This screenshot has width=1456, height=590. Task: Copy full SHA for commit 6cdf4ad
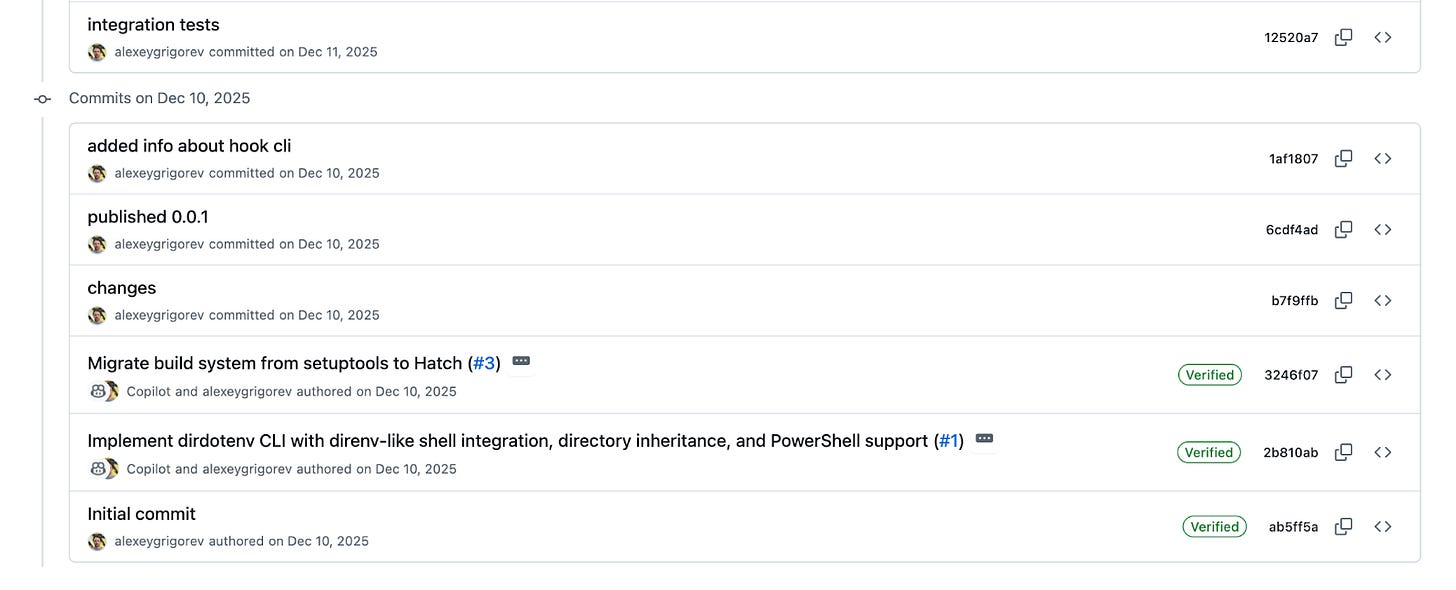pyautogui.click(x=1344, y=229)
